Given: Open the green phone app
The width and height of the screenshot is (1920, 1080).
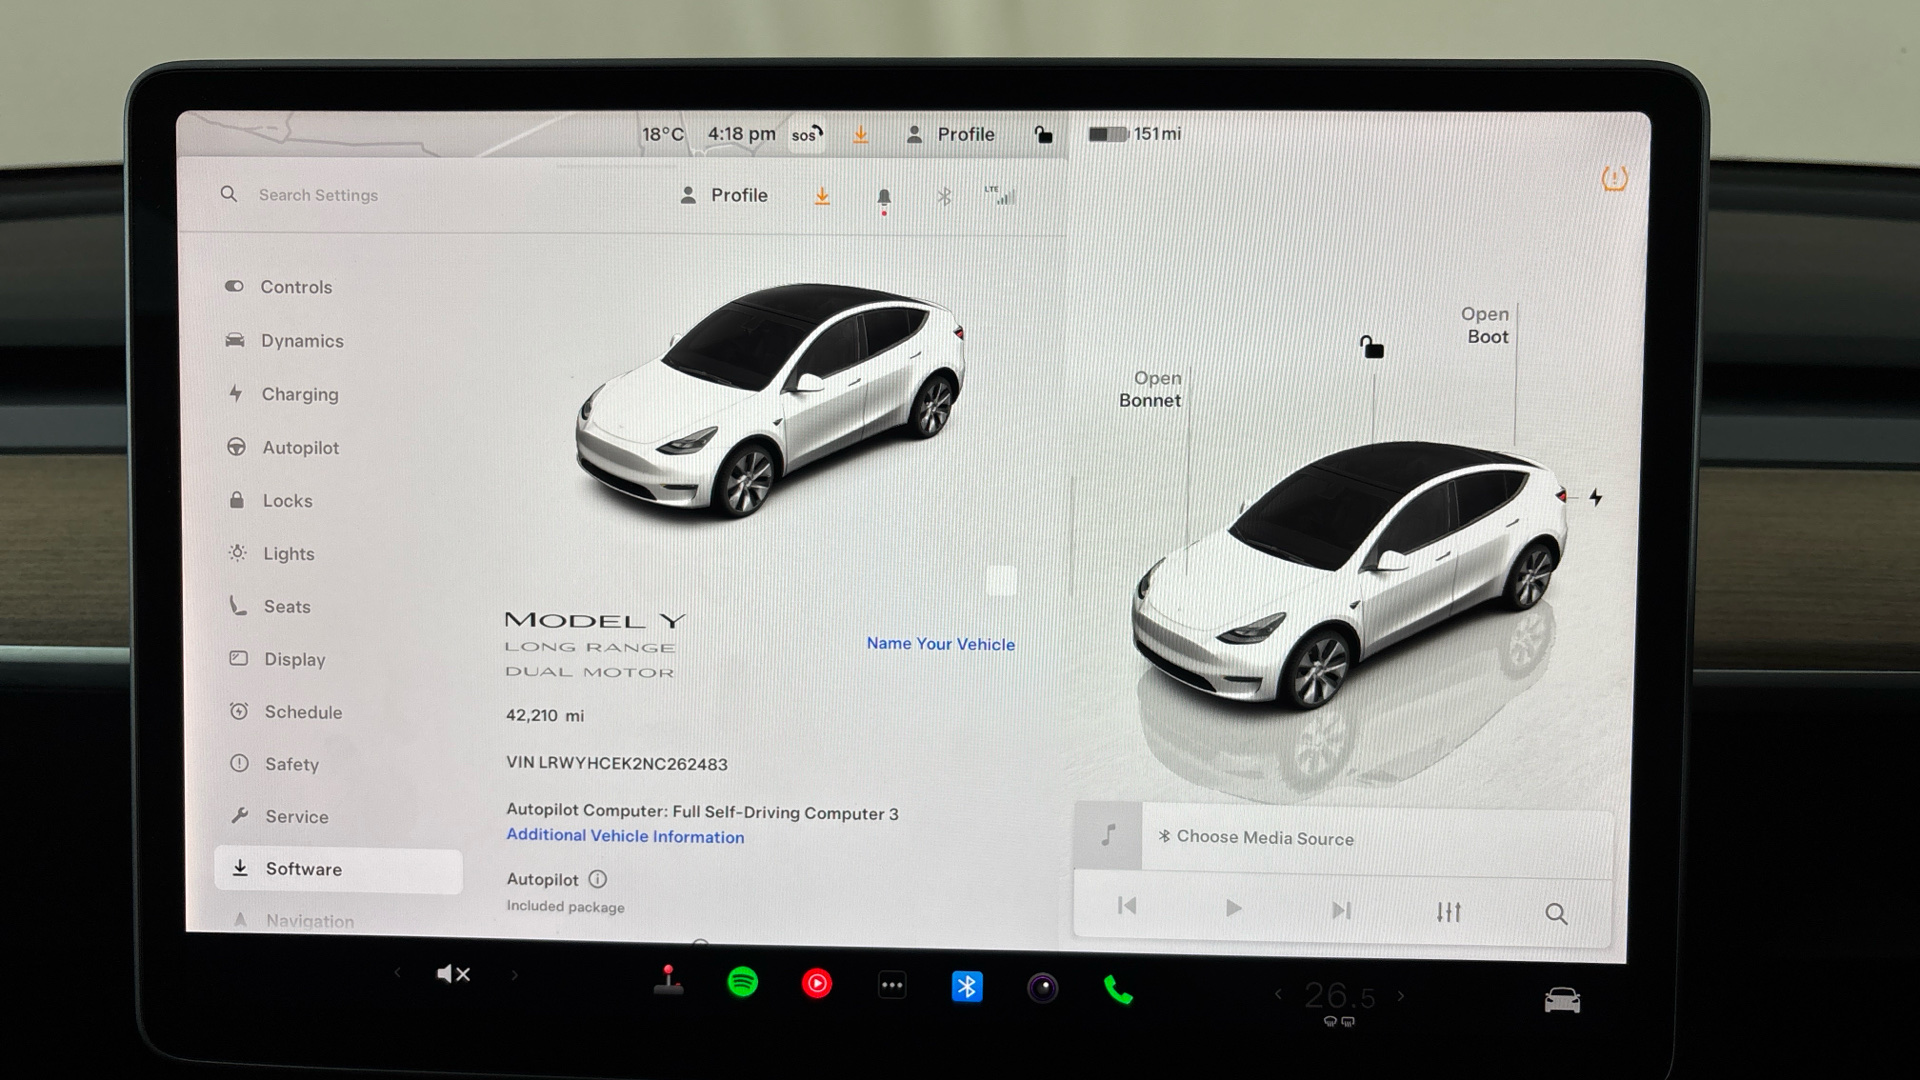Looking at the screenshot, I should click(x=1118, y=991).
